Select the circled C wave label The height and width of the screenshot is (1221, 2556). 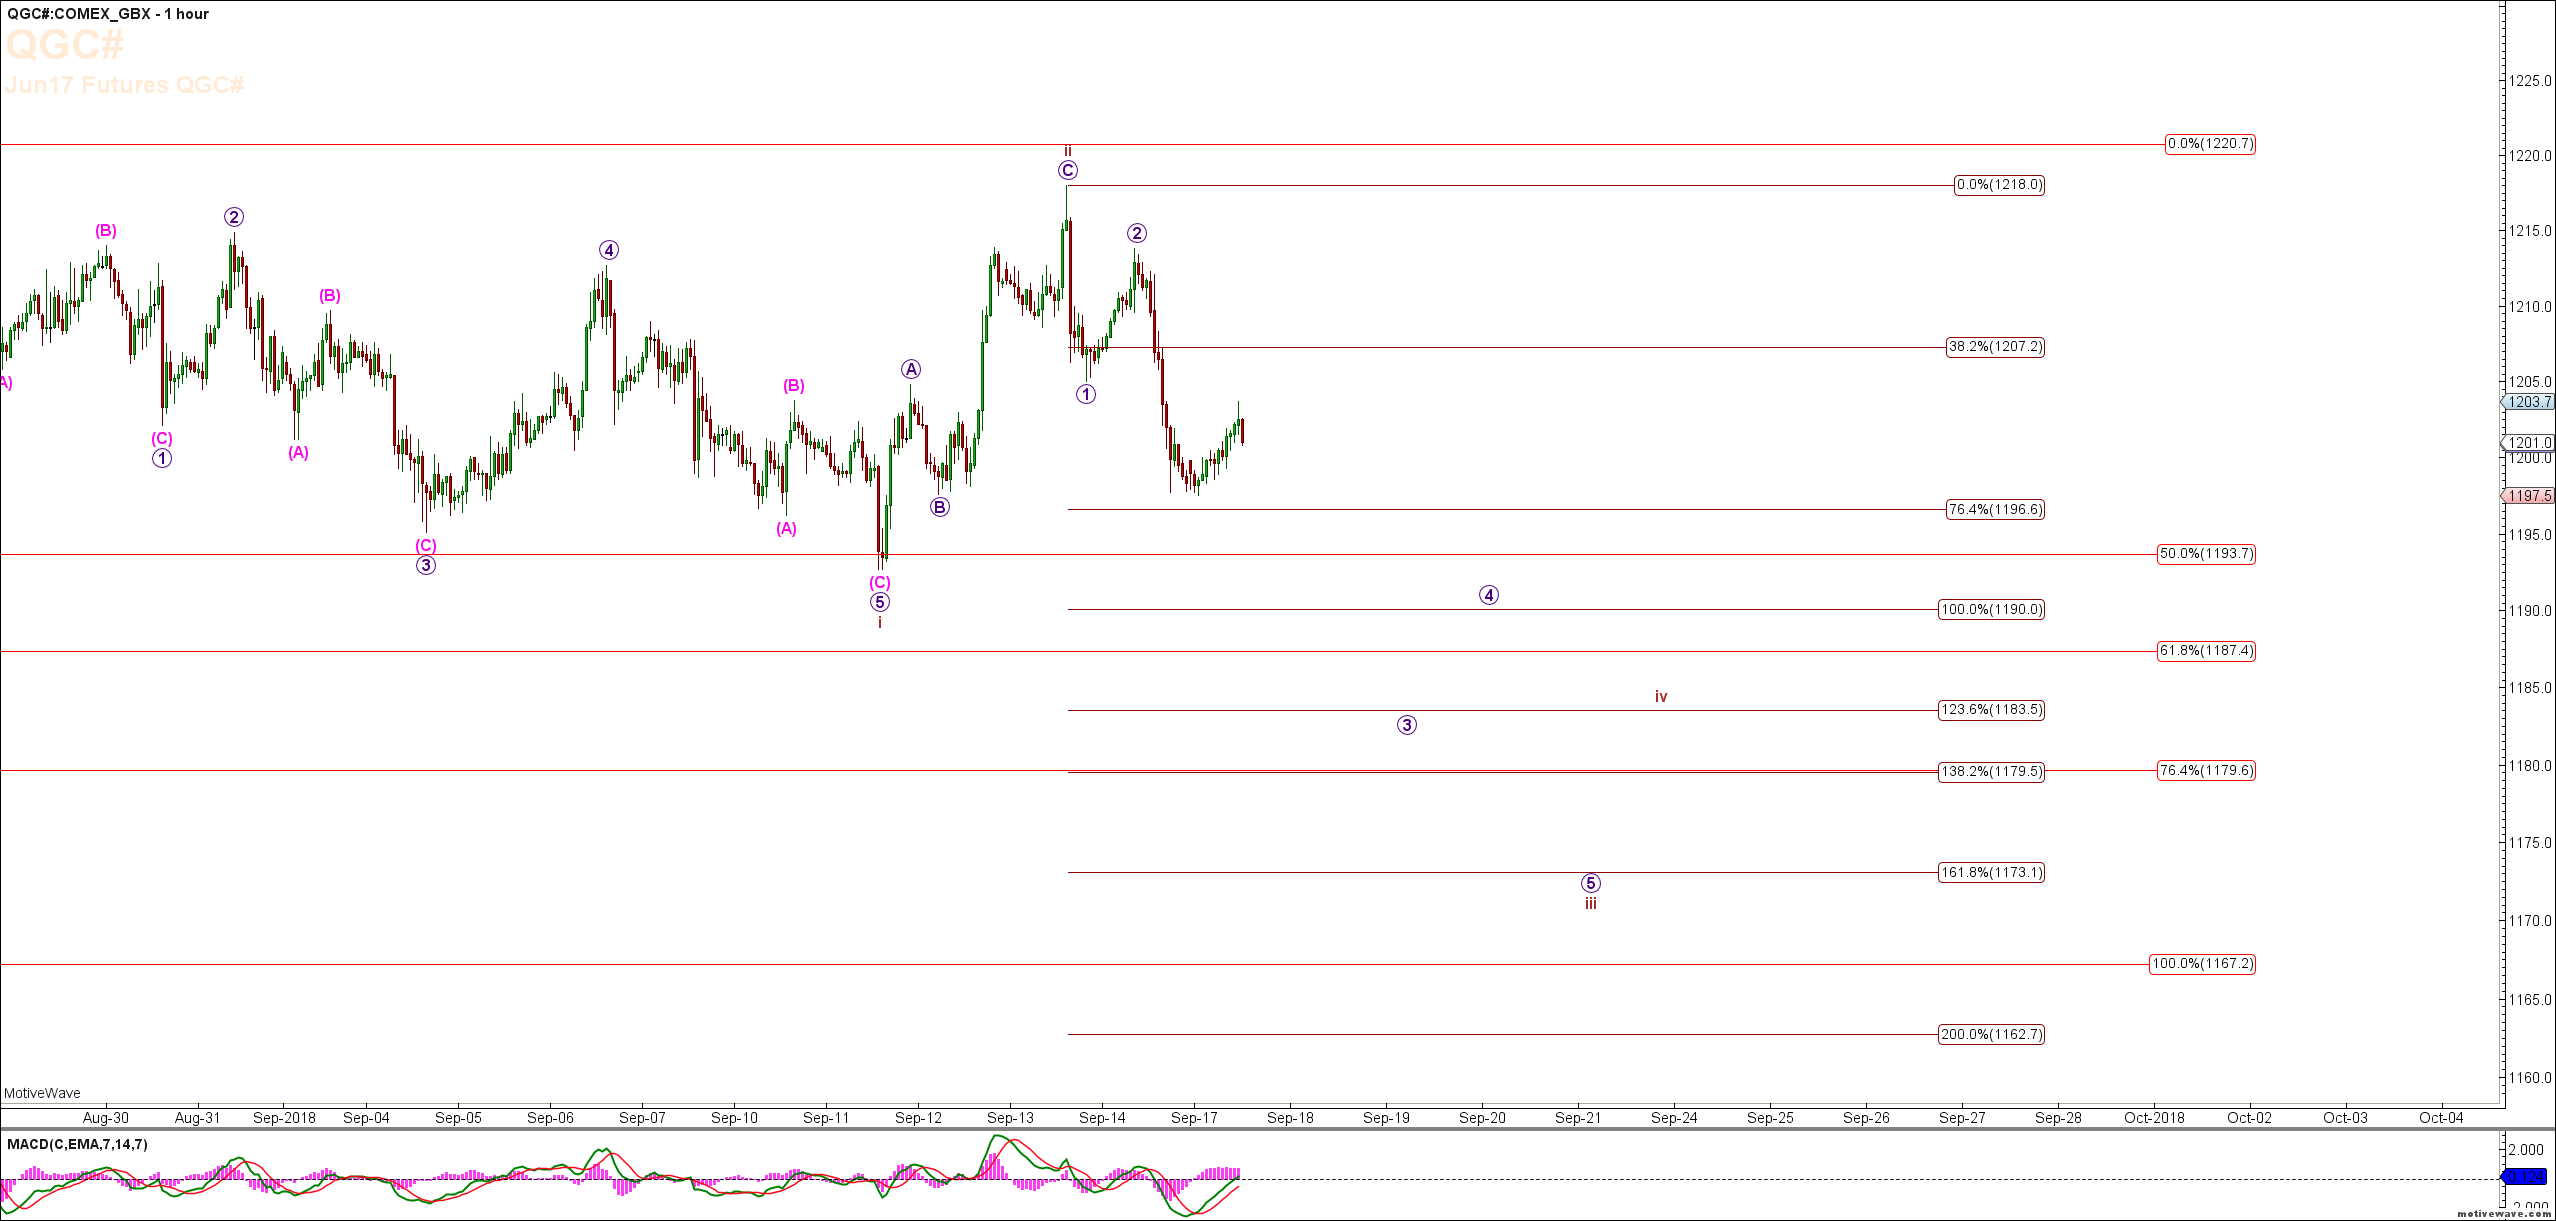[1068, 171]
